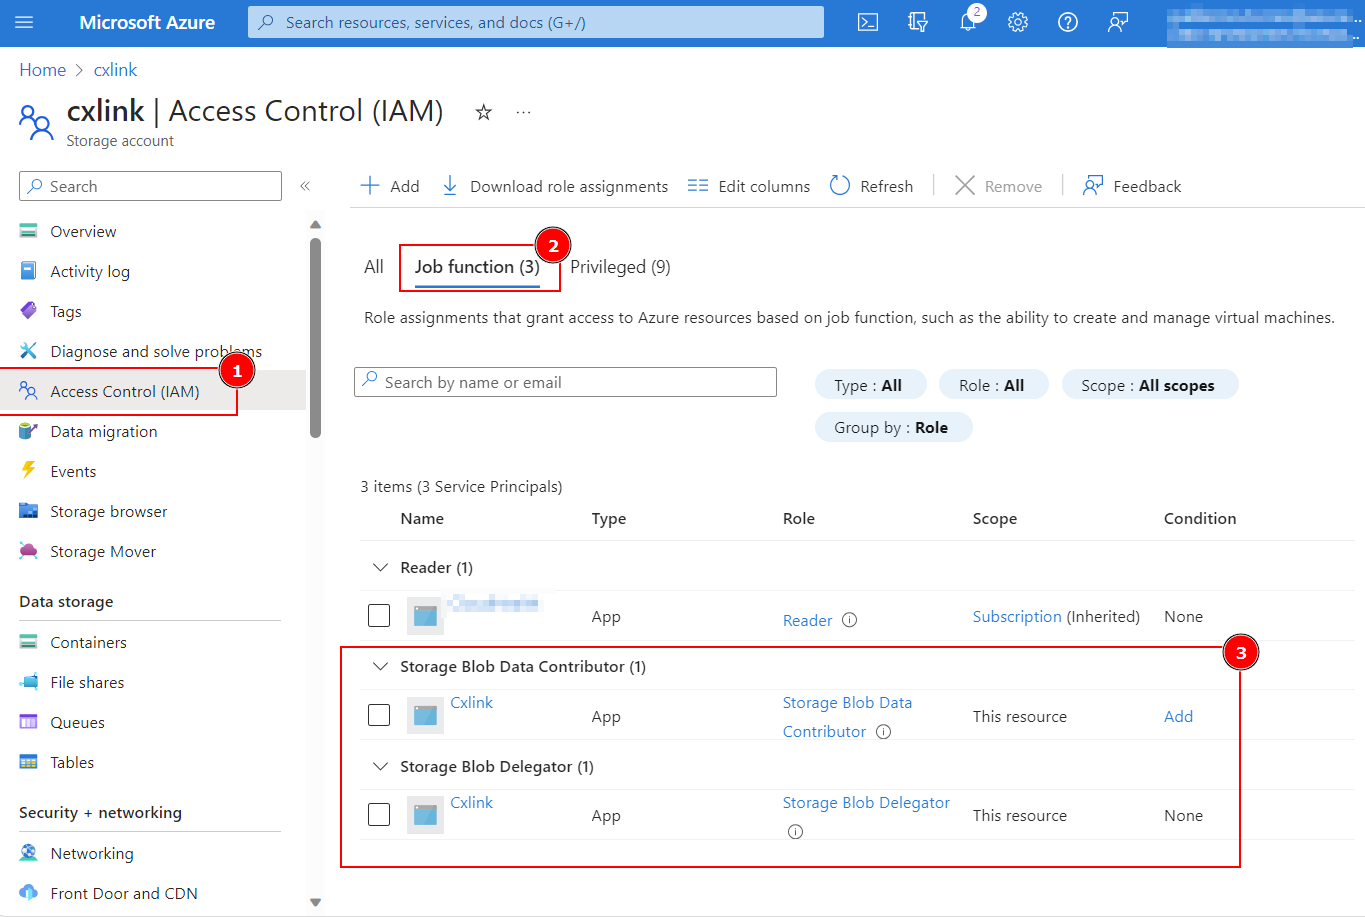The height and width of the screenshot is (917, 1365).
Task: Open Tags in sidebar
Action: coord(66,311)
